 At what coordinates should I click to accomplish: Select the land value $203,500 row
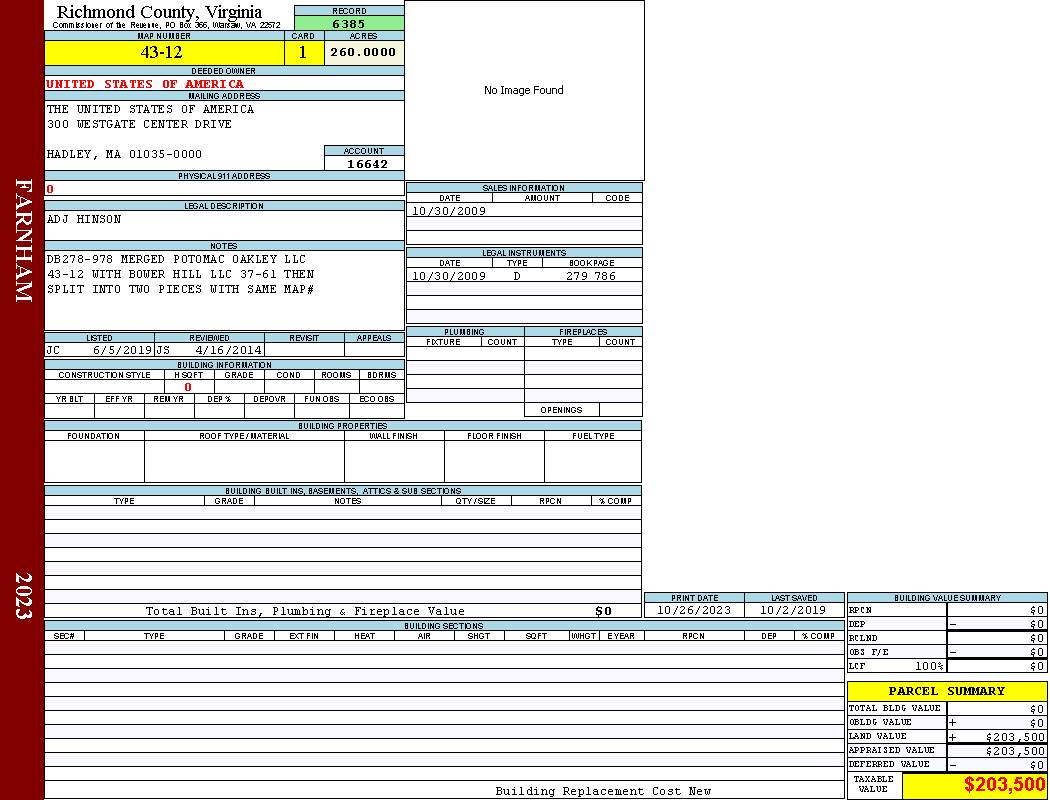pos(946,737)
